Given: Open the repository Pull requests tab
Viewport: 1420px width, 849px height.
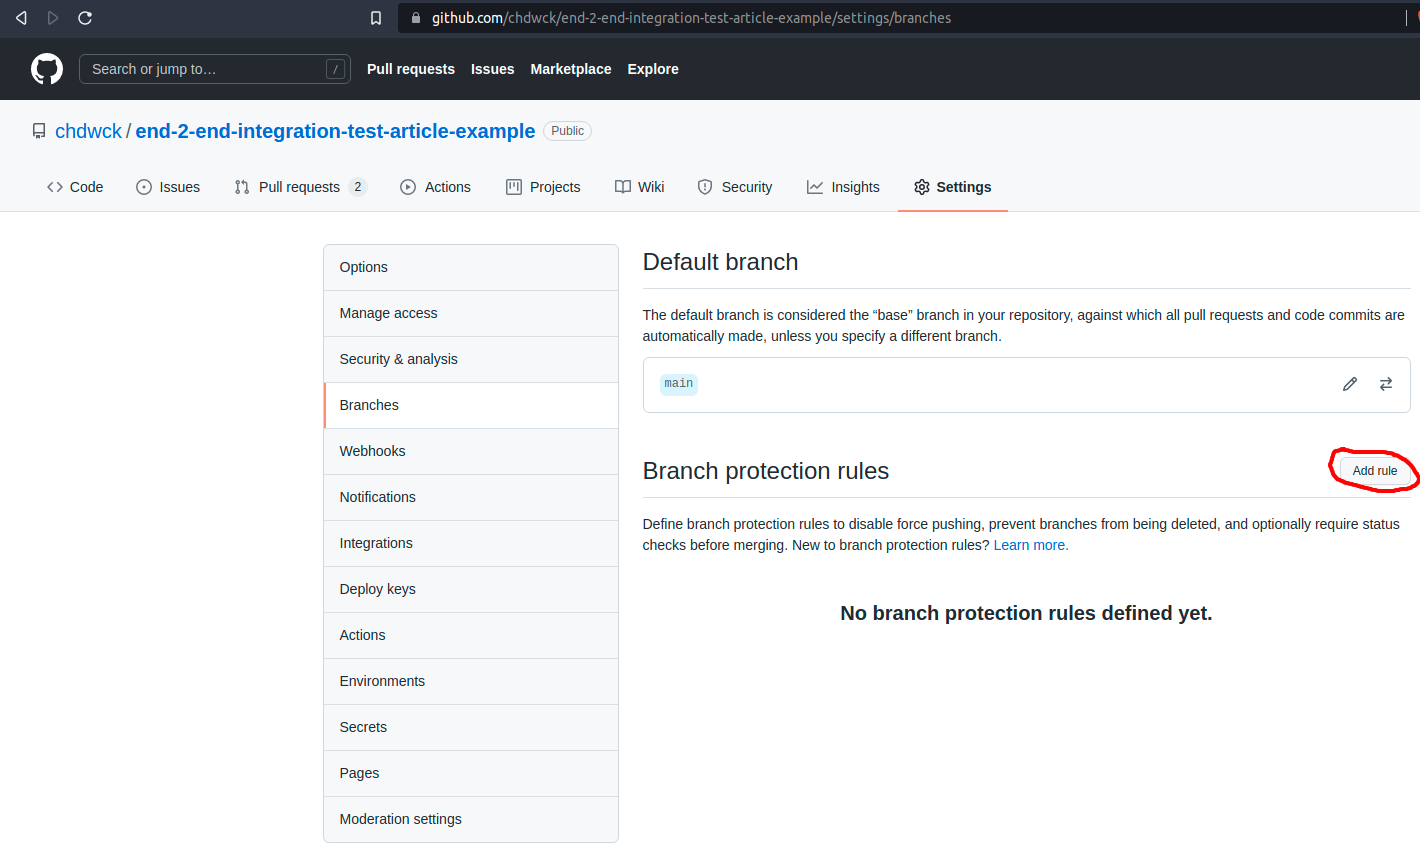Looking at the screenshot, I should pyautogui.click(x=299, y=187).
